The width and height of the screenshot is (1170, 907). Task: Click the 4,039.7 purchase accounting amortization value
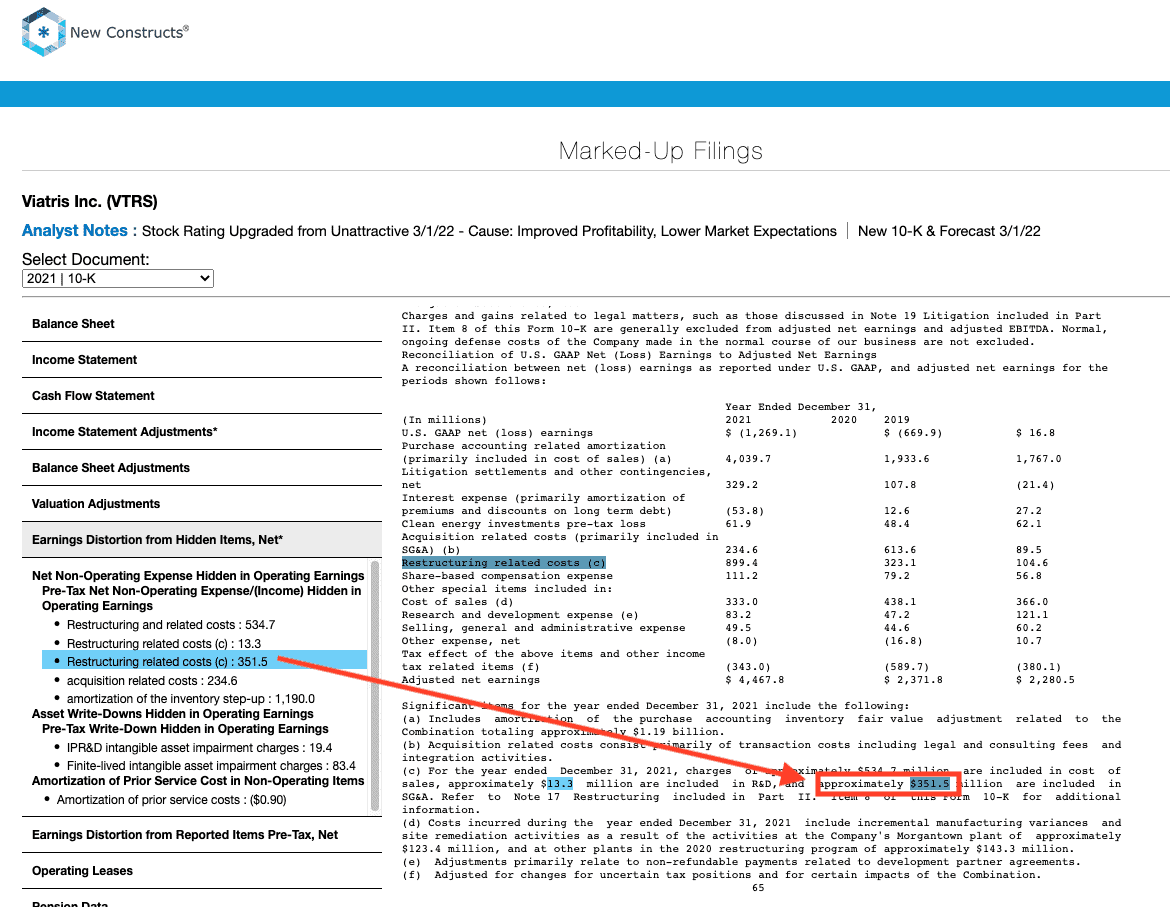748,459
